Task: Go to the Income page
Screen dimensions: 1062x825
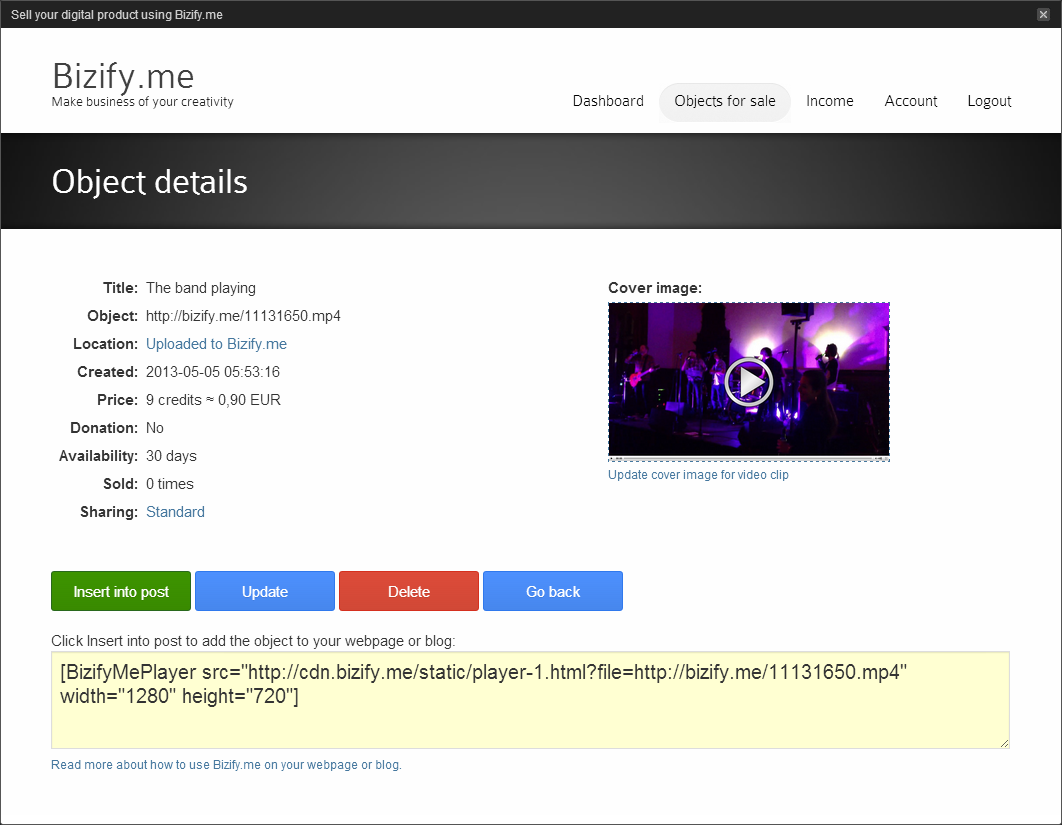Action: (830, 101)
